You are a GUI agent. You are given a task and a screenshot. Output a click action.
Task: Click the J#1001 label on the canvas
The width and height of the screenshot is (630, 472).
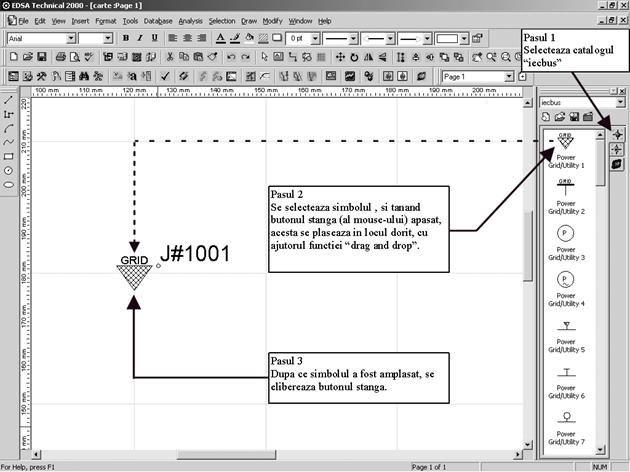pyautogui.click(x=195, y=254)
